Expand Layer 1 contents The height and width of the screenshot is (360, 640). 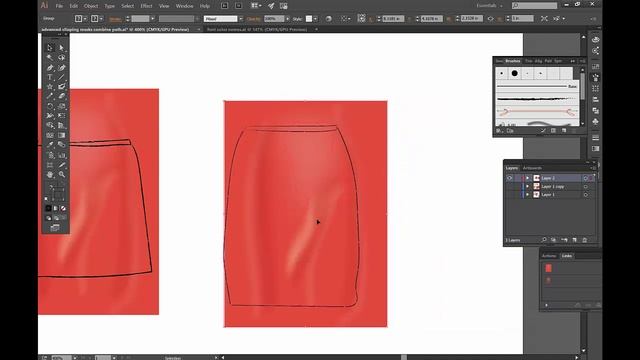click(x=527, y=195)
